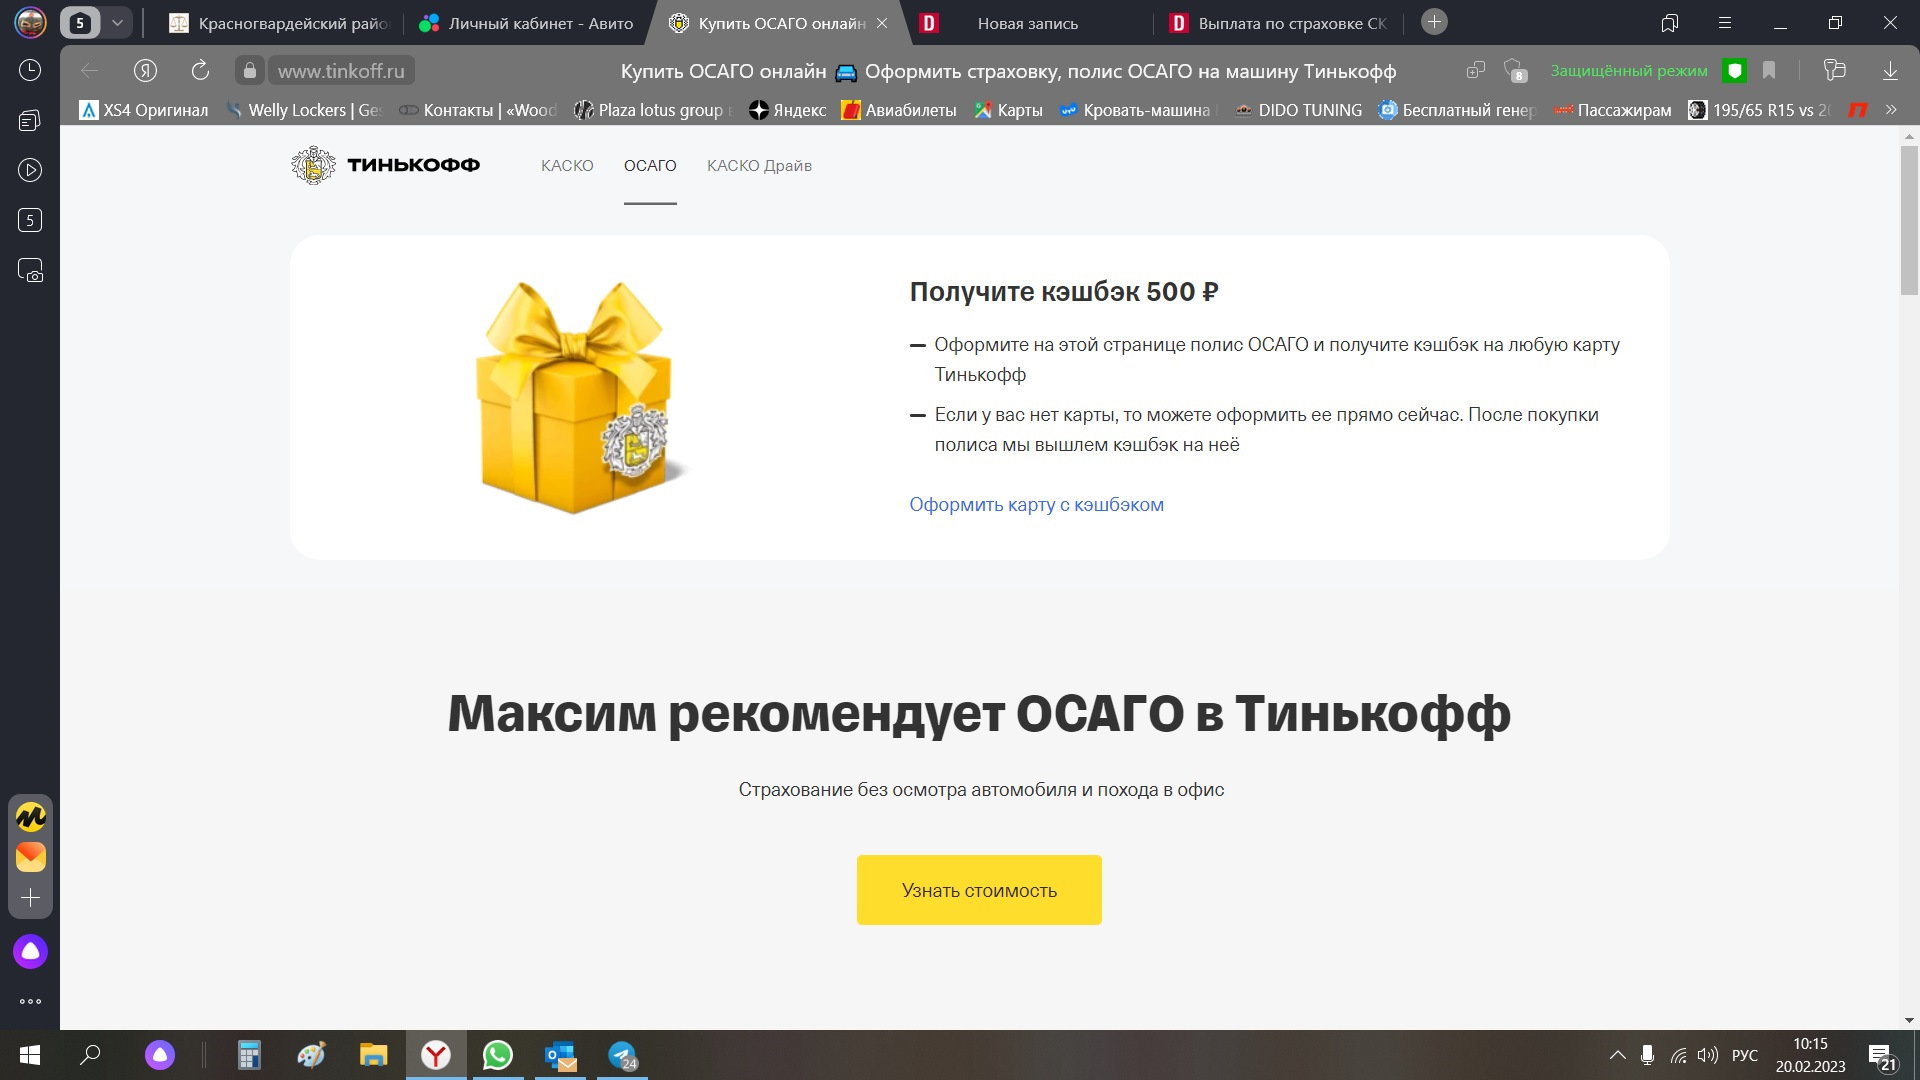Click Оформить карту с кэшбэком link
Viewport: 1920px width, 1080px height.
(1036, 504)
